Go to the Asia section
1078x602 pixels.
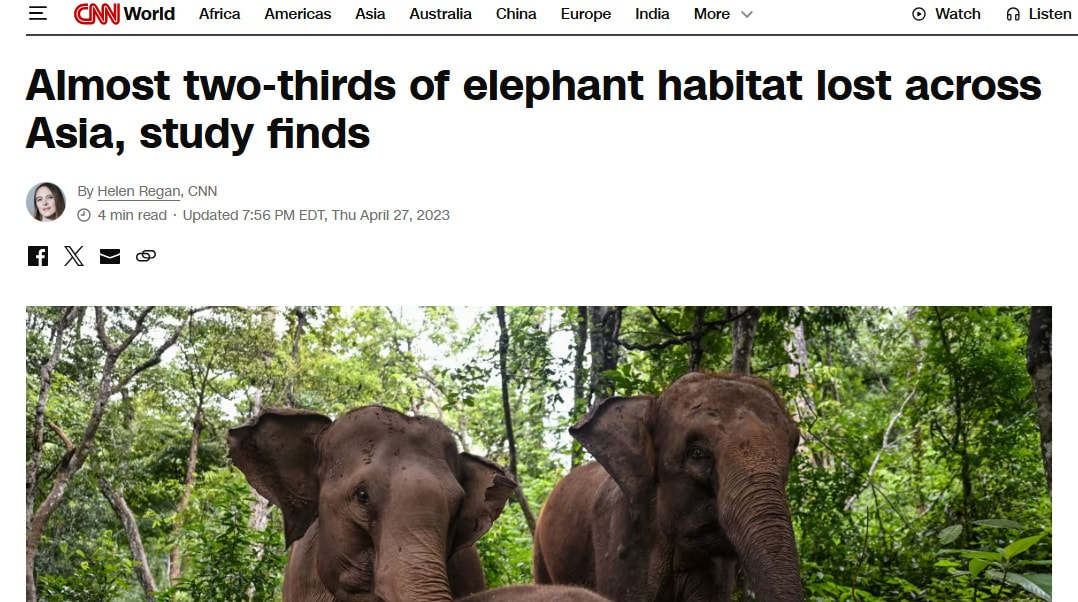point(370,14)
